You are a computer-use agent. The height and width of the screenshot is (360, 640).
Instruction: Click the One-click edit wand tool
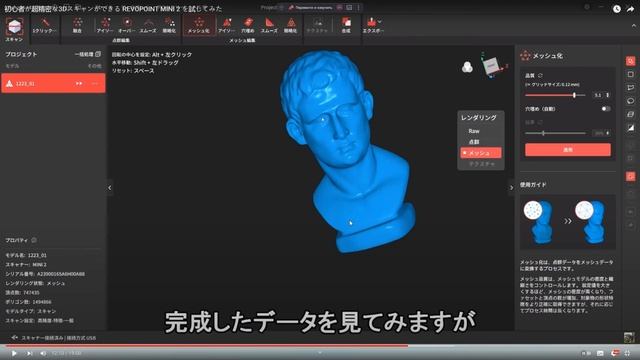[44, 25]
